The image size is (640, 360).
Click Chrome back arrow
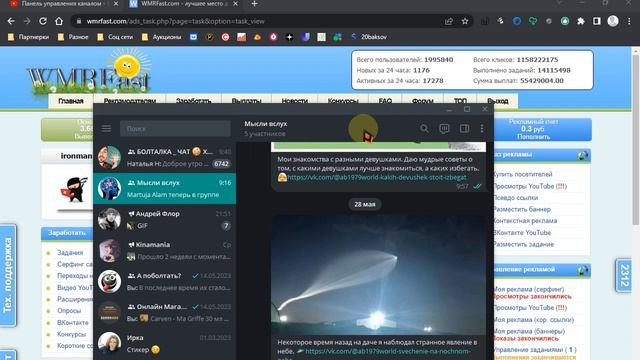11,21
